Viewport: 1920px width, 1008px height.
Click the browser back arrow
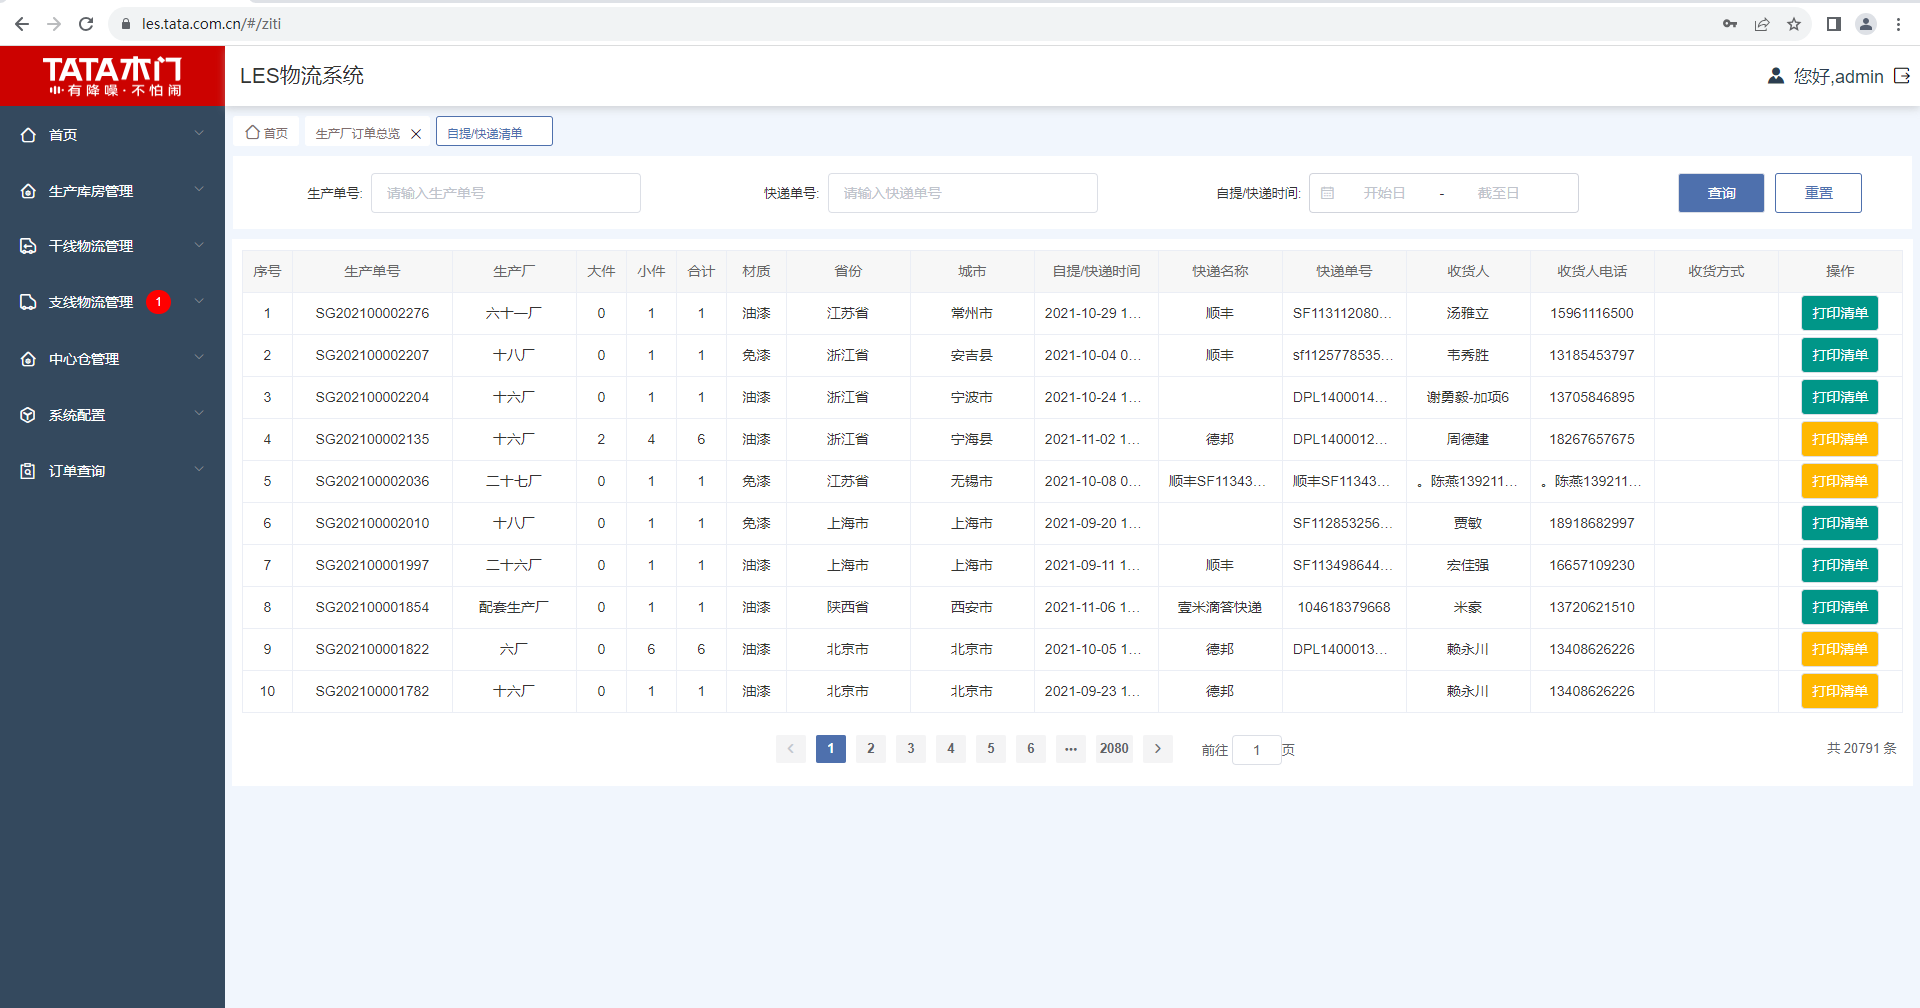(x=22, y=24)
